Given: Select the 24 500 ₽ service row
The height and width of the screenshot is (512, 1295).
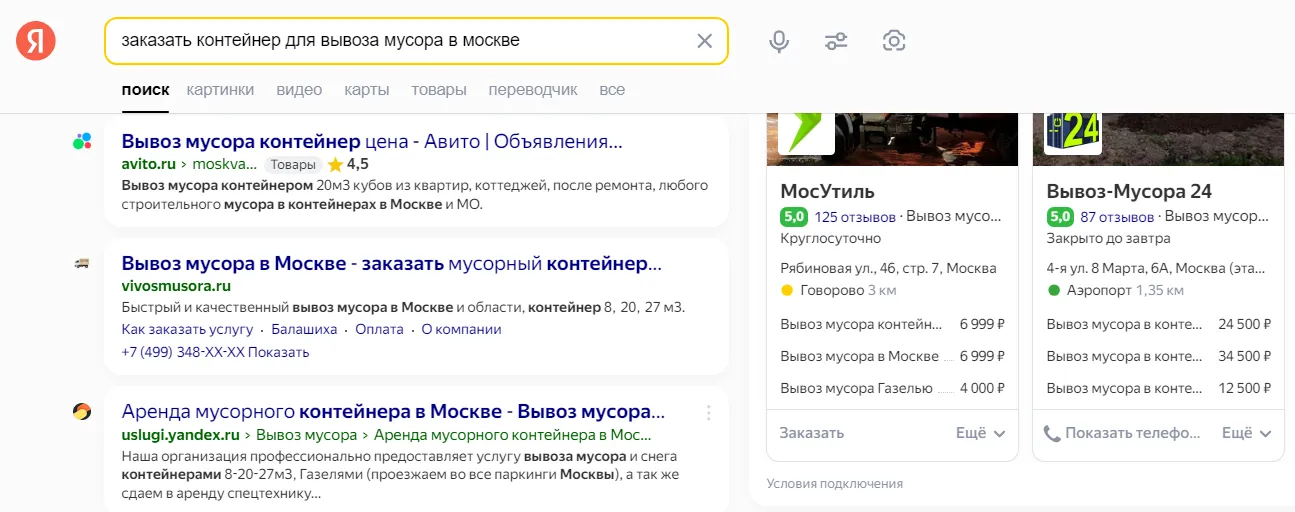Looking at the screenshot, I should click(1159, 324).
